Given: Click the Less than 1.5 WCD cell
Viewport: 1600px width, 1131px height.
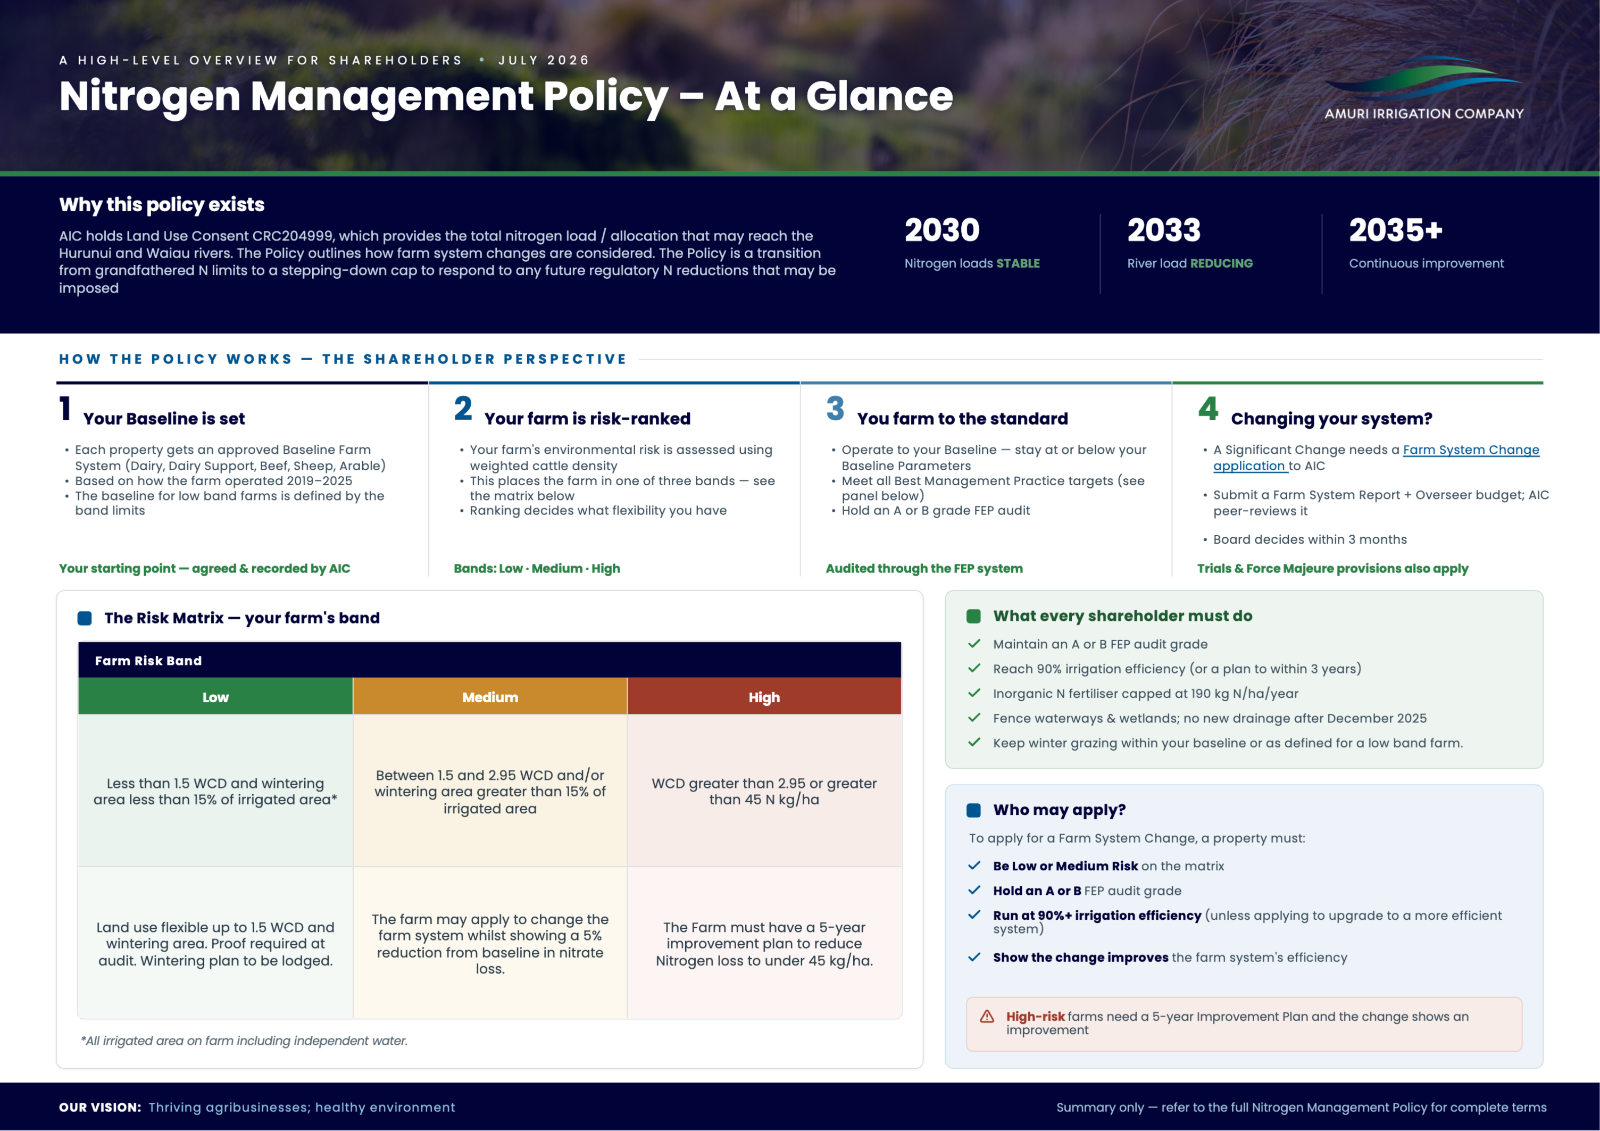Looking at the screenshot, I should (x=215, y=791).
